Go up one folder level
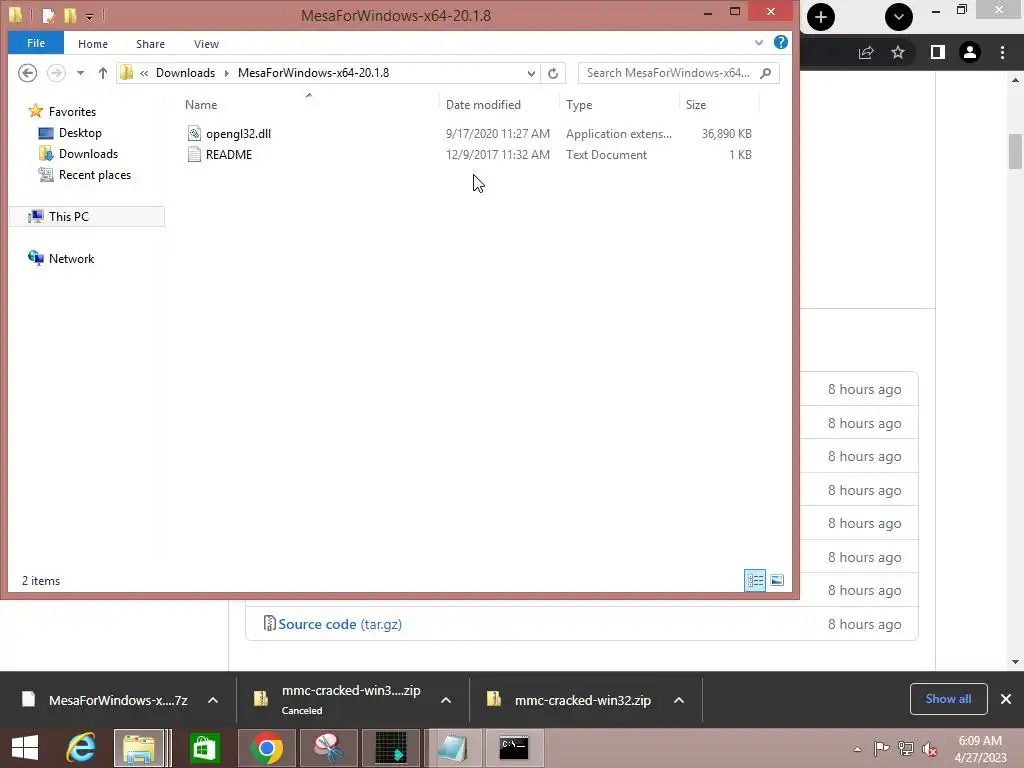The image size is (1024, 768). 103,73
